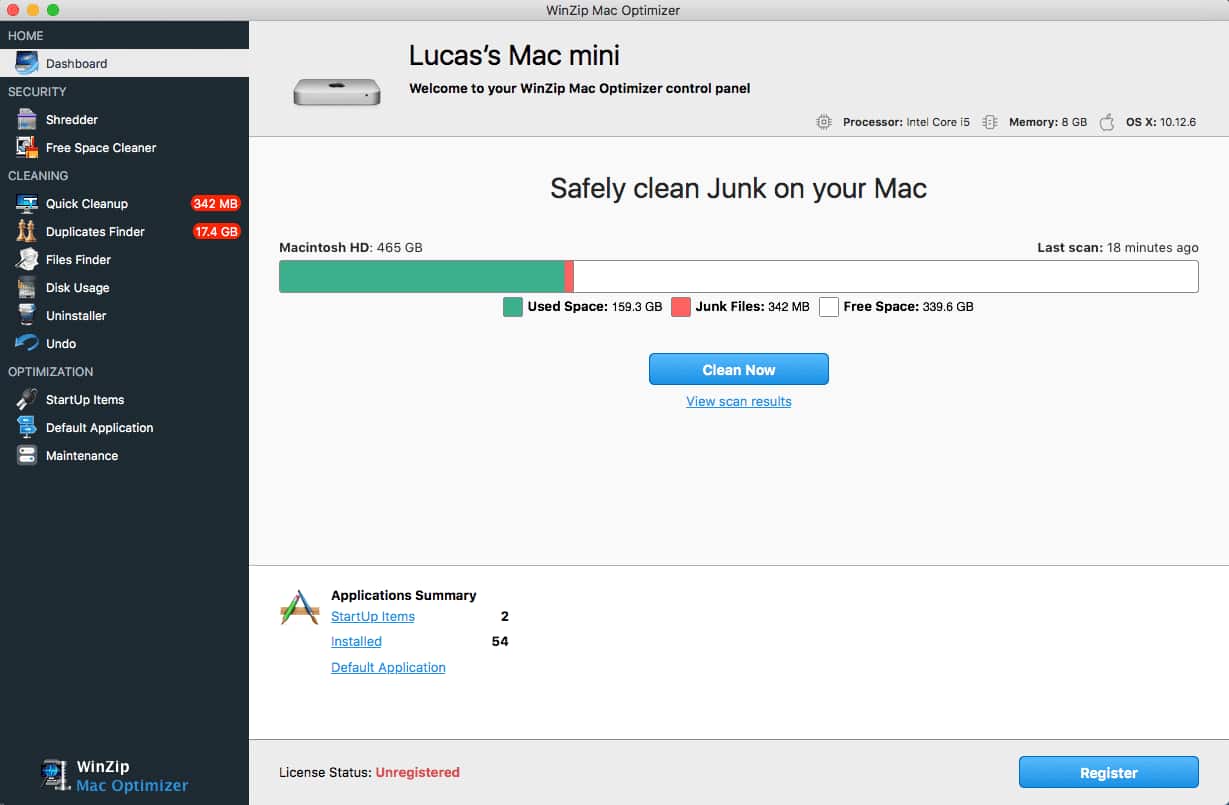Click the processor chip icon
The image size is (1229, 805).
[824, 122]
